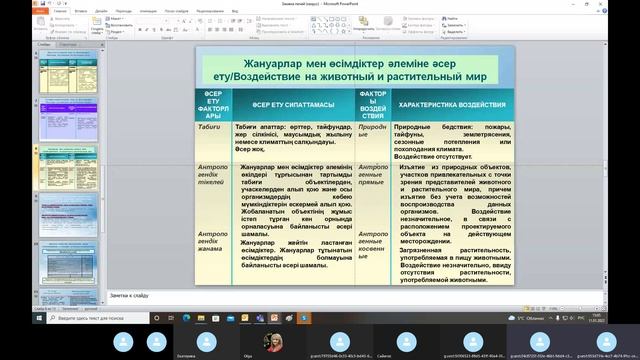
Task: Open the line spacing dropdown
Action: [250, 21]
